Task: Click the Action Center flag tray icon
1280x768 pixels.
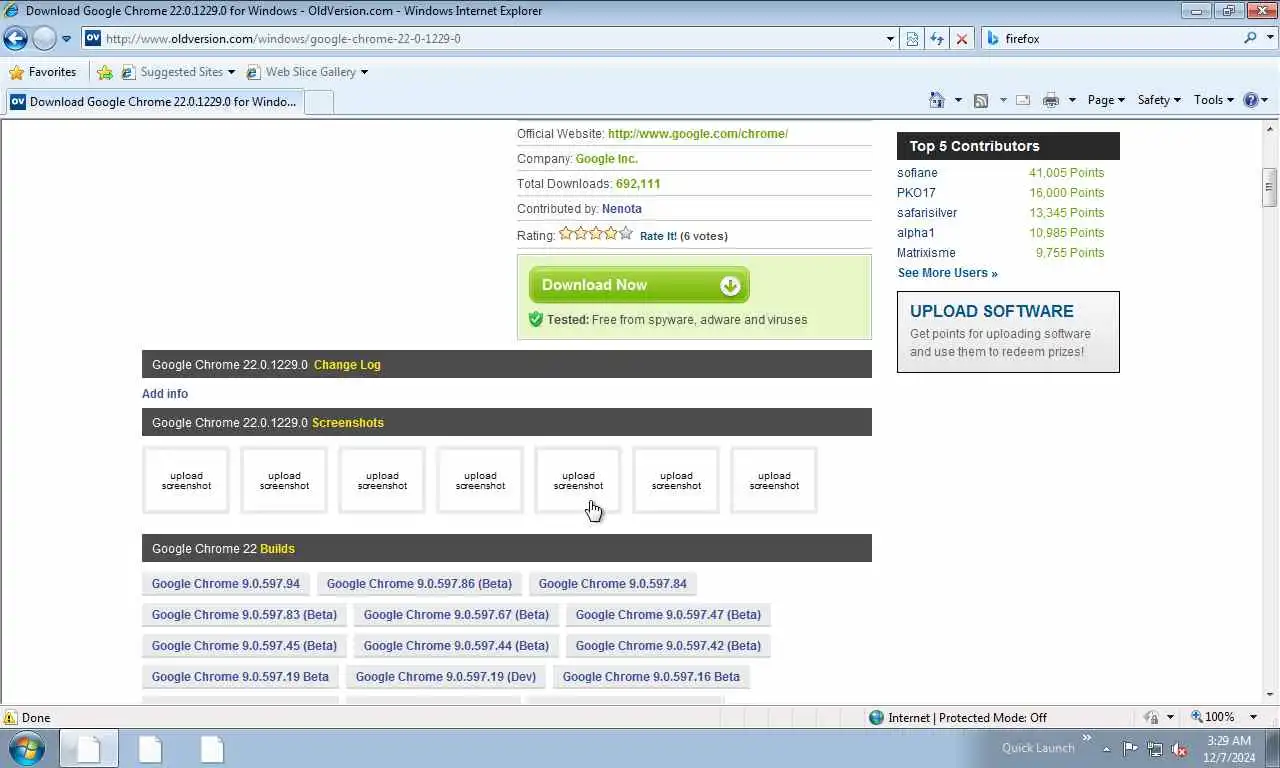Action: click(x=1130, y=749)
